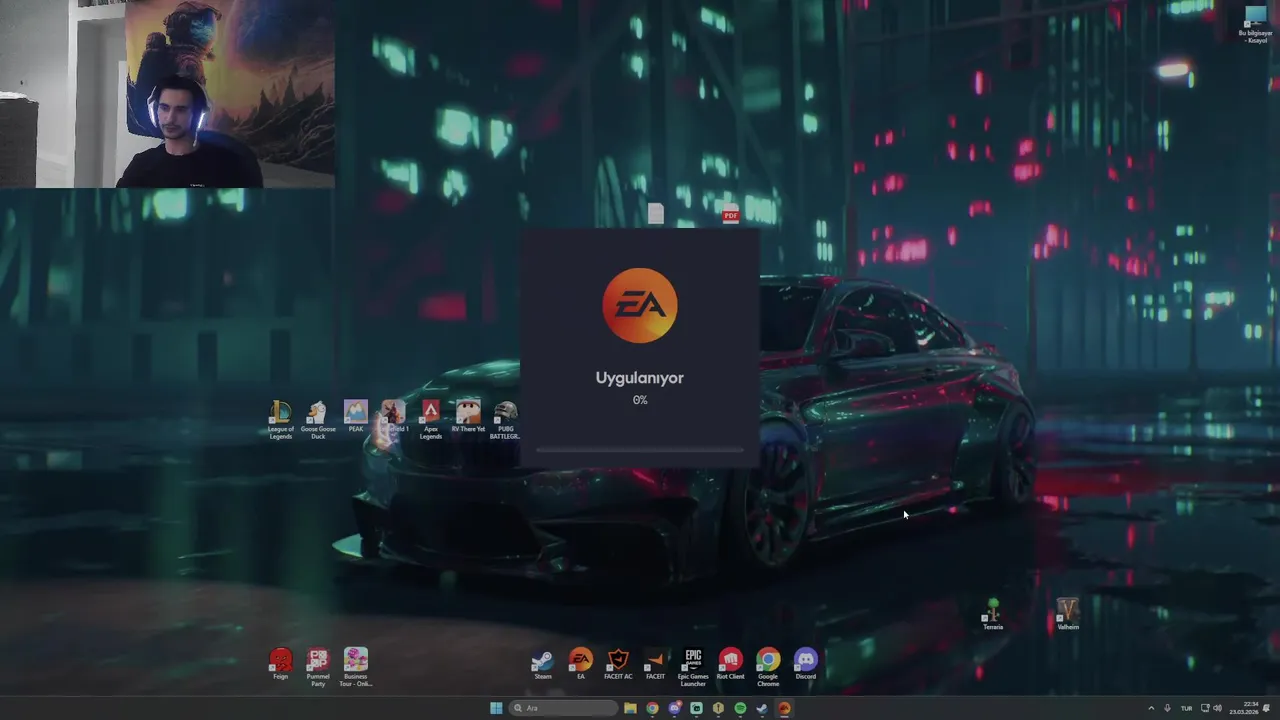
Task: Select the PEAK game desktop icon
Action: (x=355, y=416)
